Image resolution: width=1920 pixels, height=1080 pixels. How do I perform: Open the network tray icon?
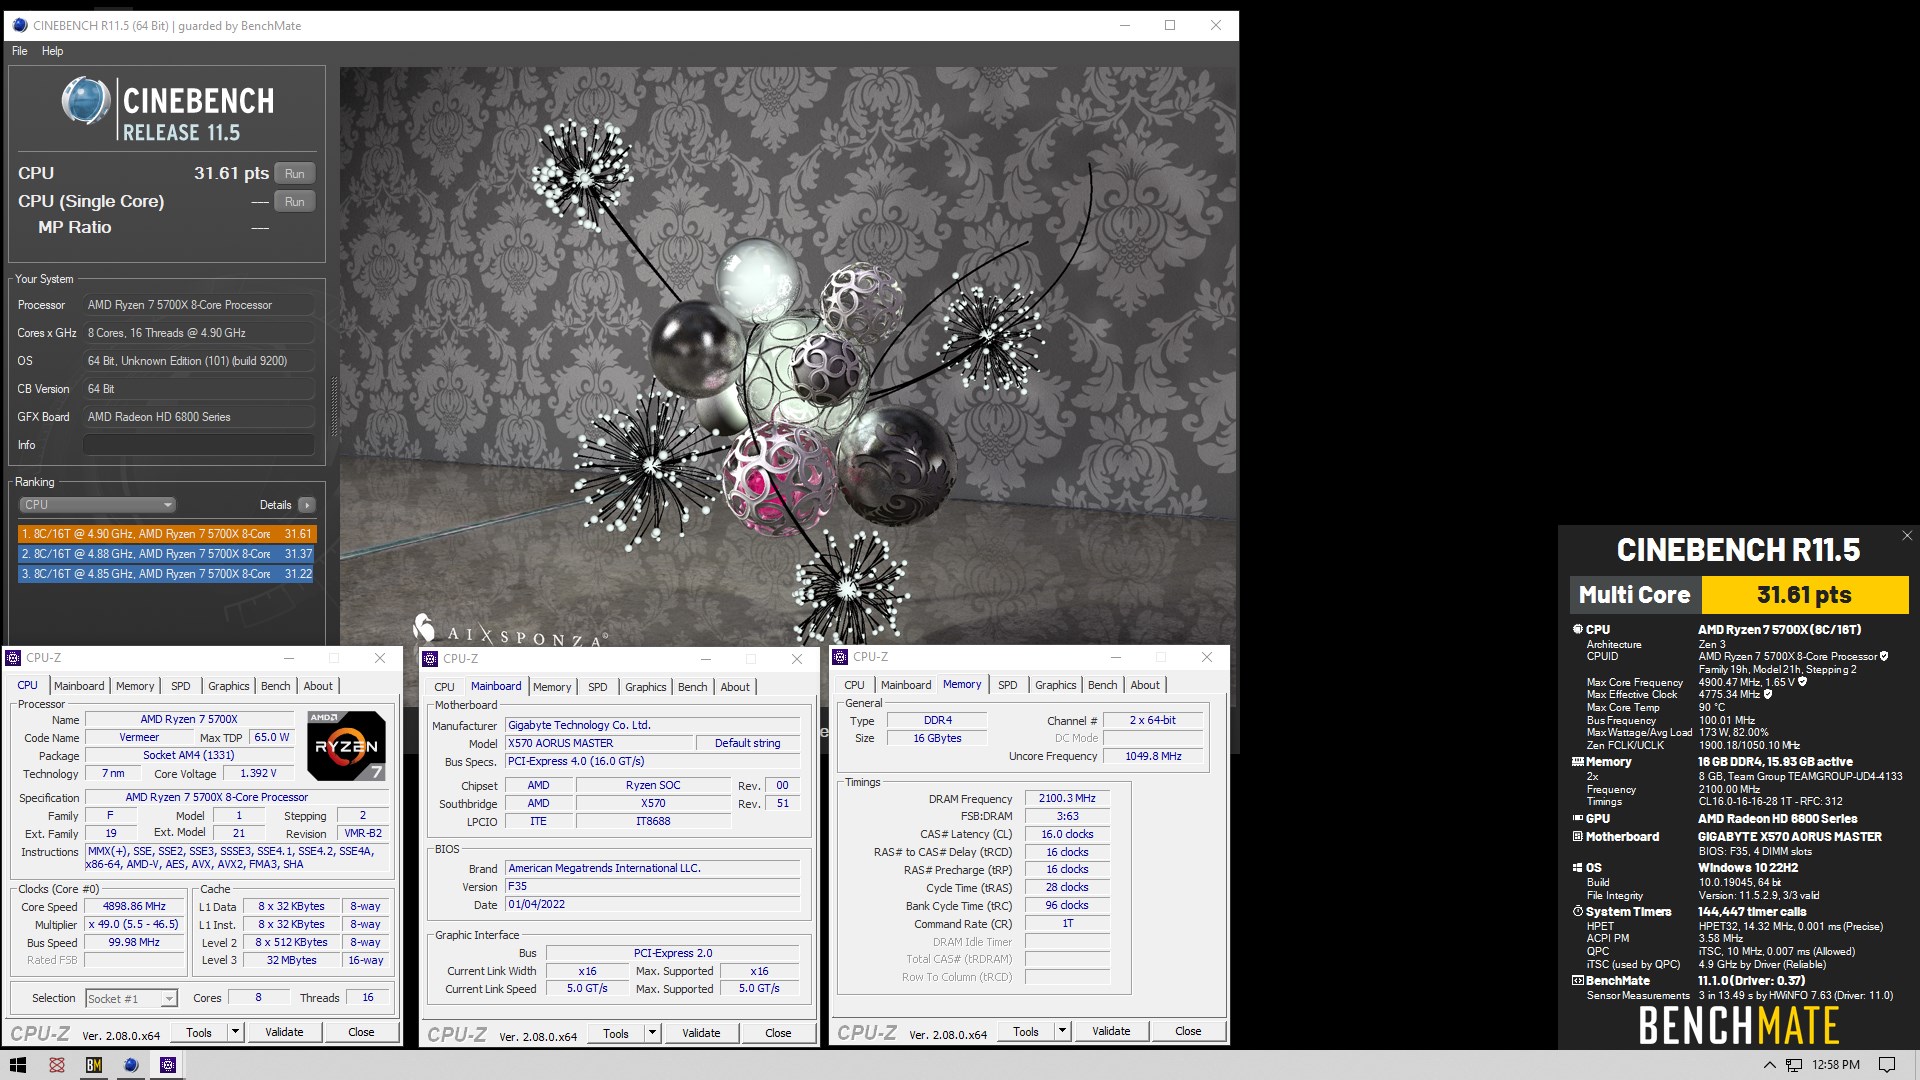pyautogui.click(x=1794, y=1065)
